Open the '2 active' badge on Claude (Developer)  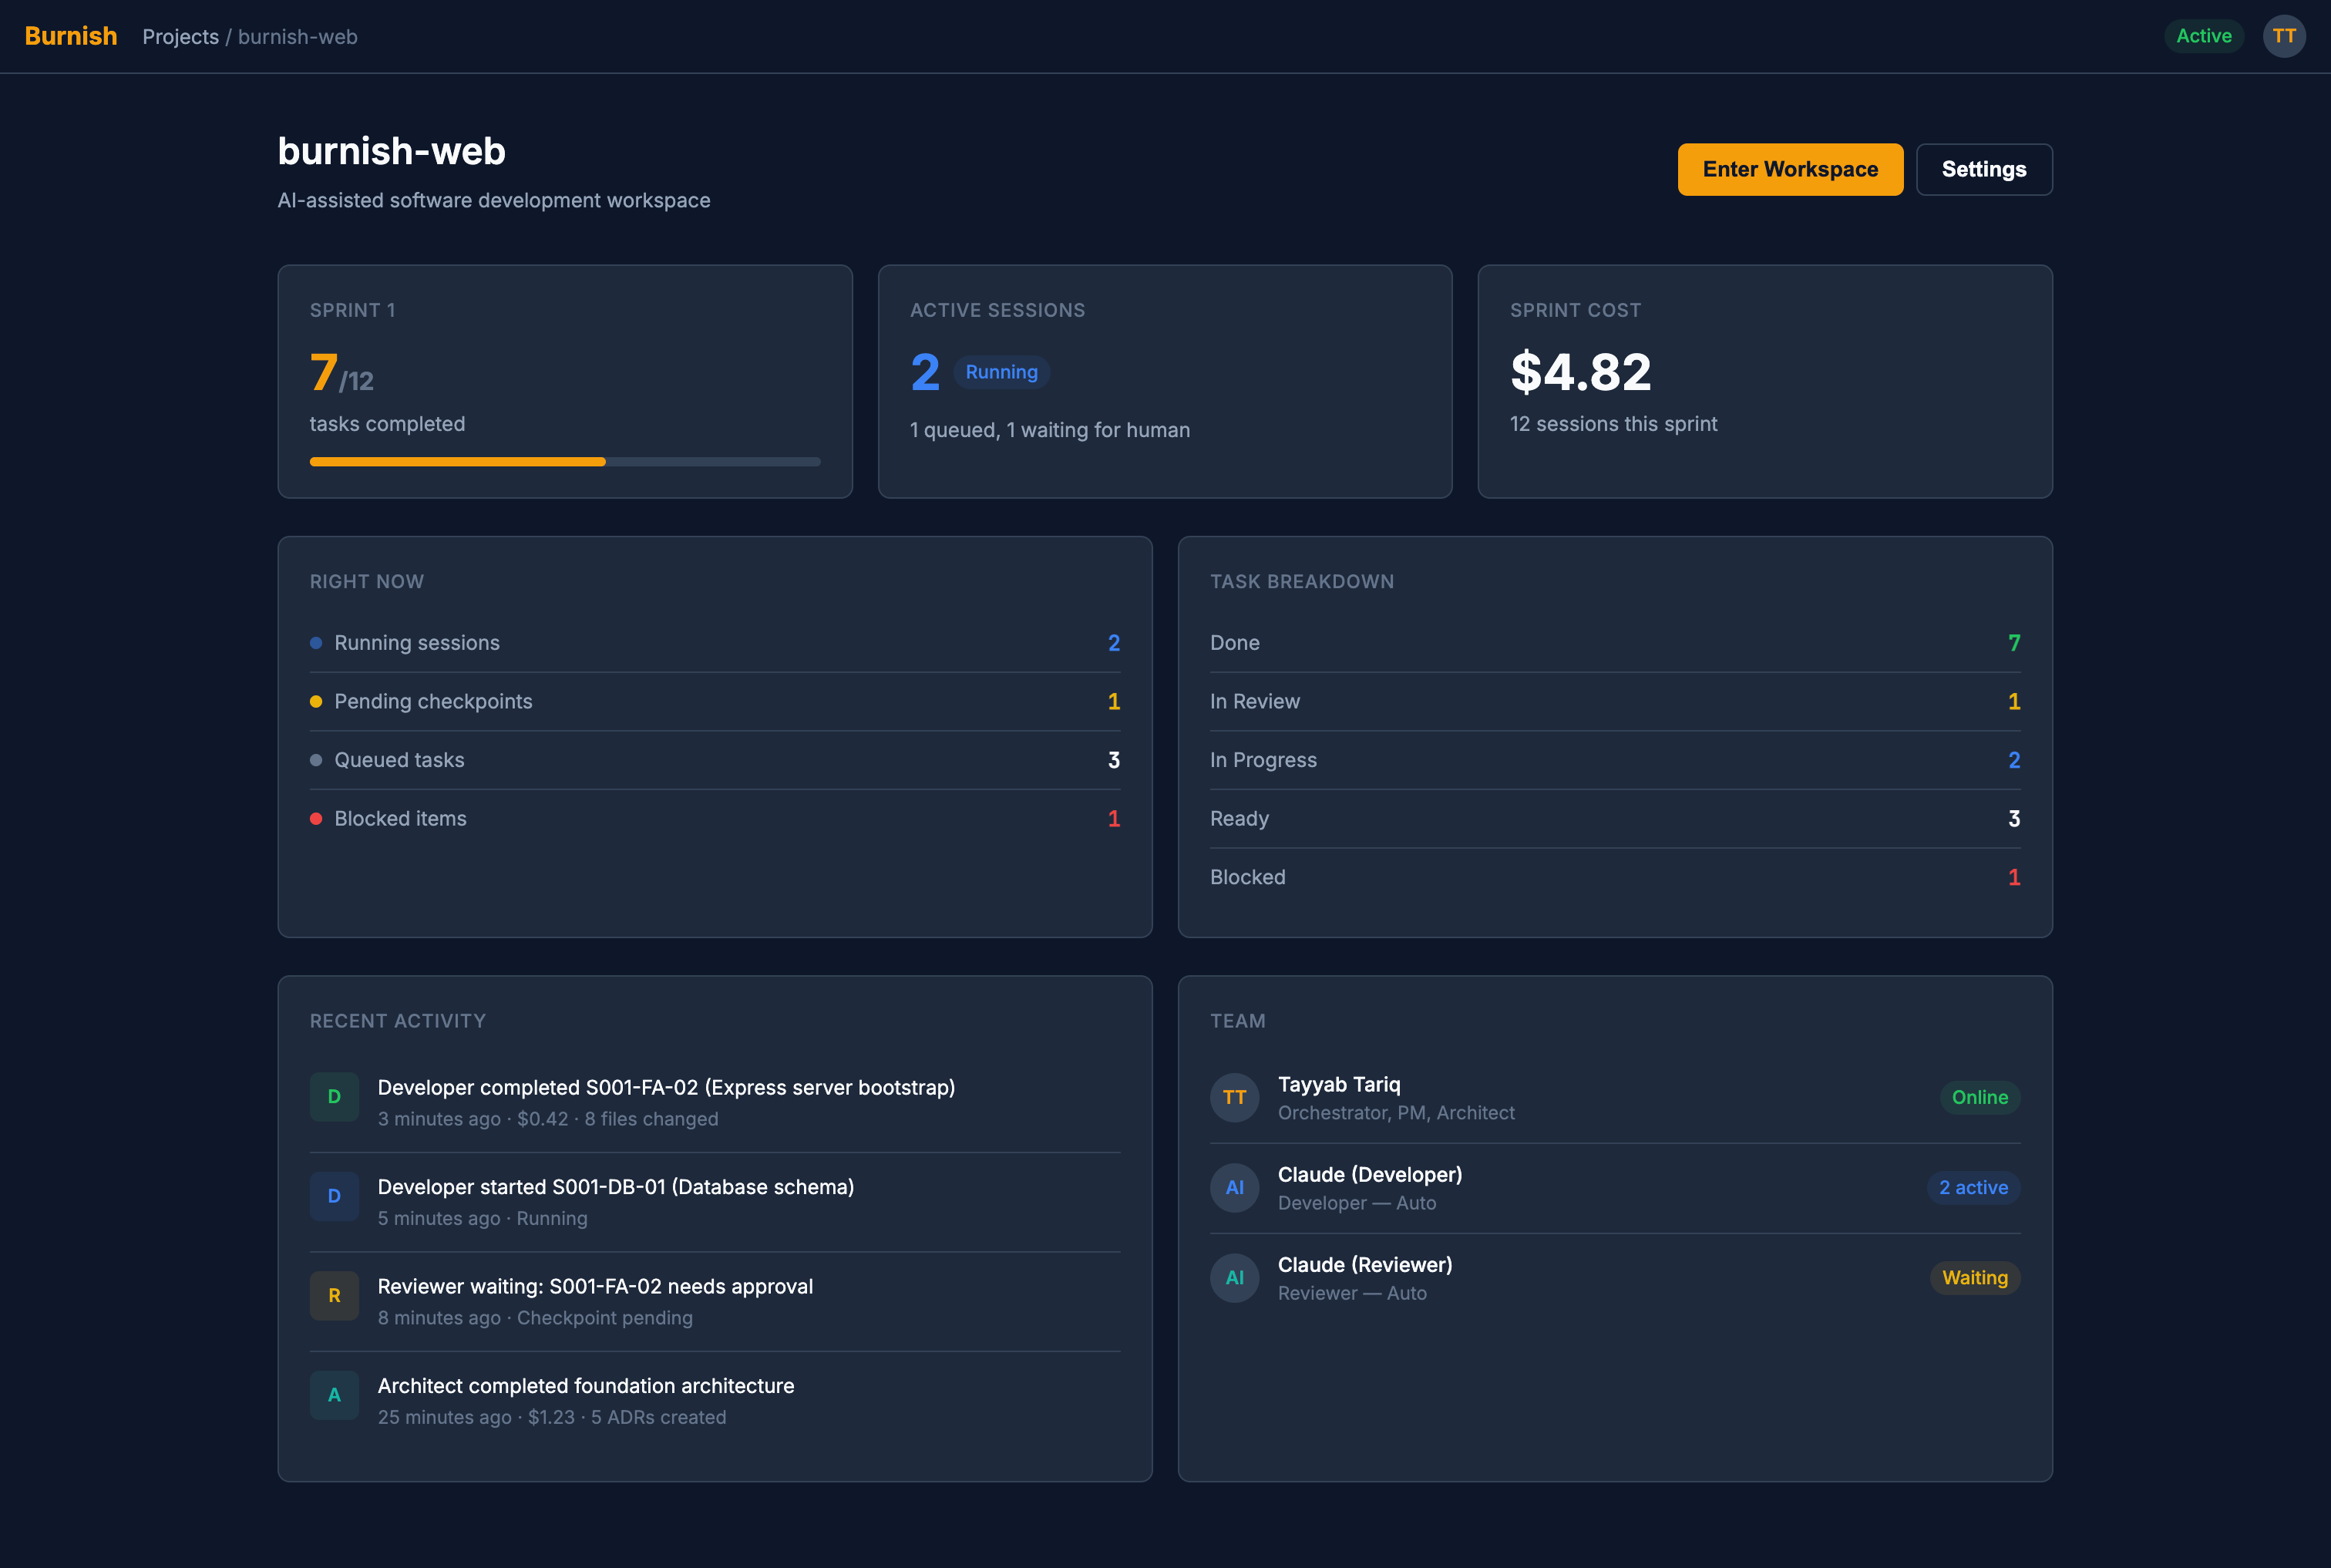coord(1973,1187)
